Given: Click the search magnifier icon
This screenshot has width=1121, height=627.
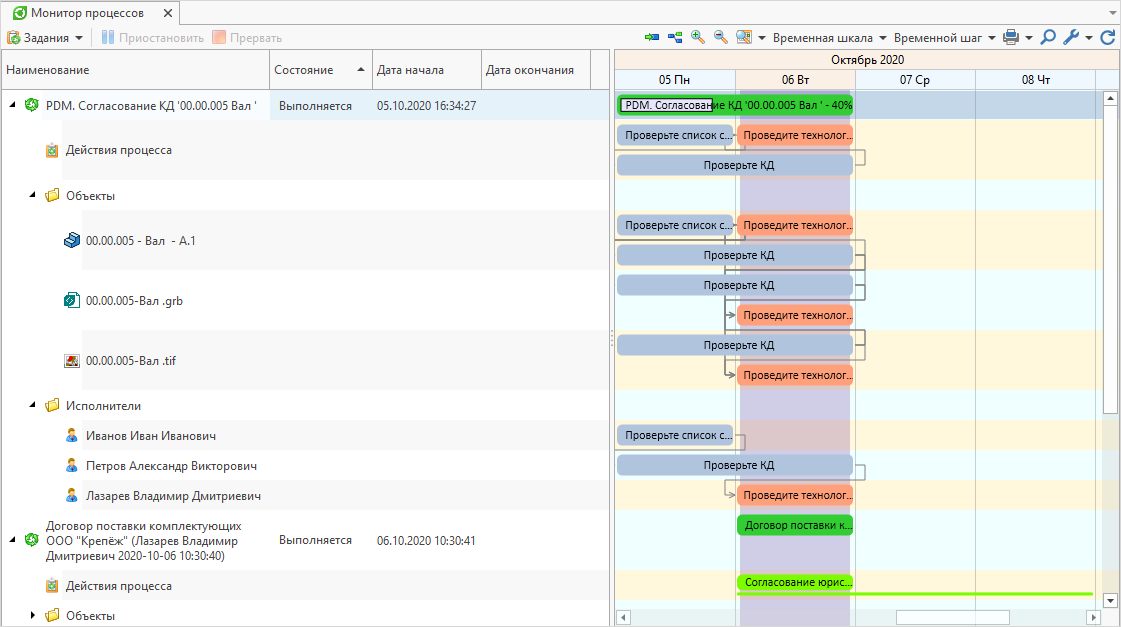Looking at the screenshot, I should (1047, 37).
